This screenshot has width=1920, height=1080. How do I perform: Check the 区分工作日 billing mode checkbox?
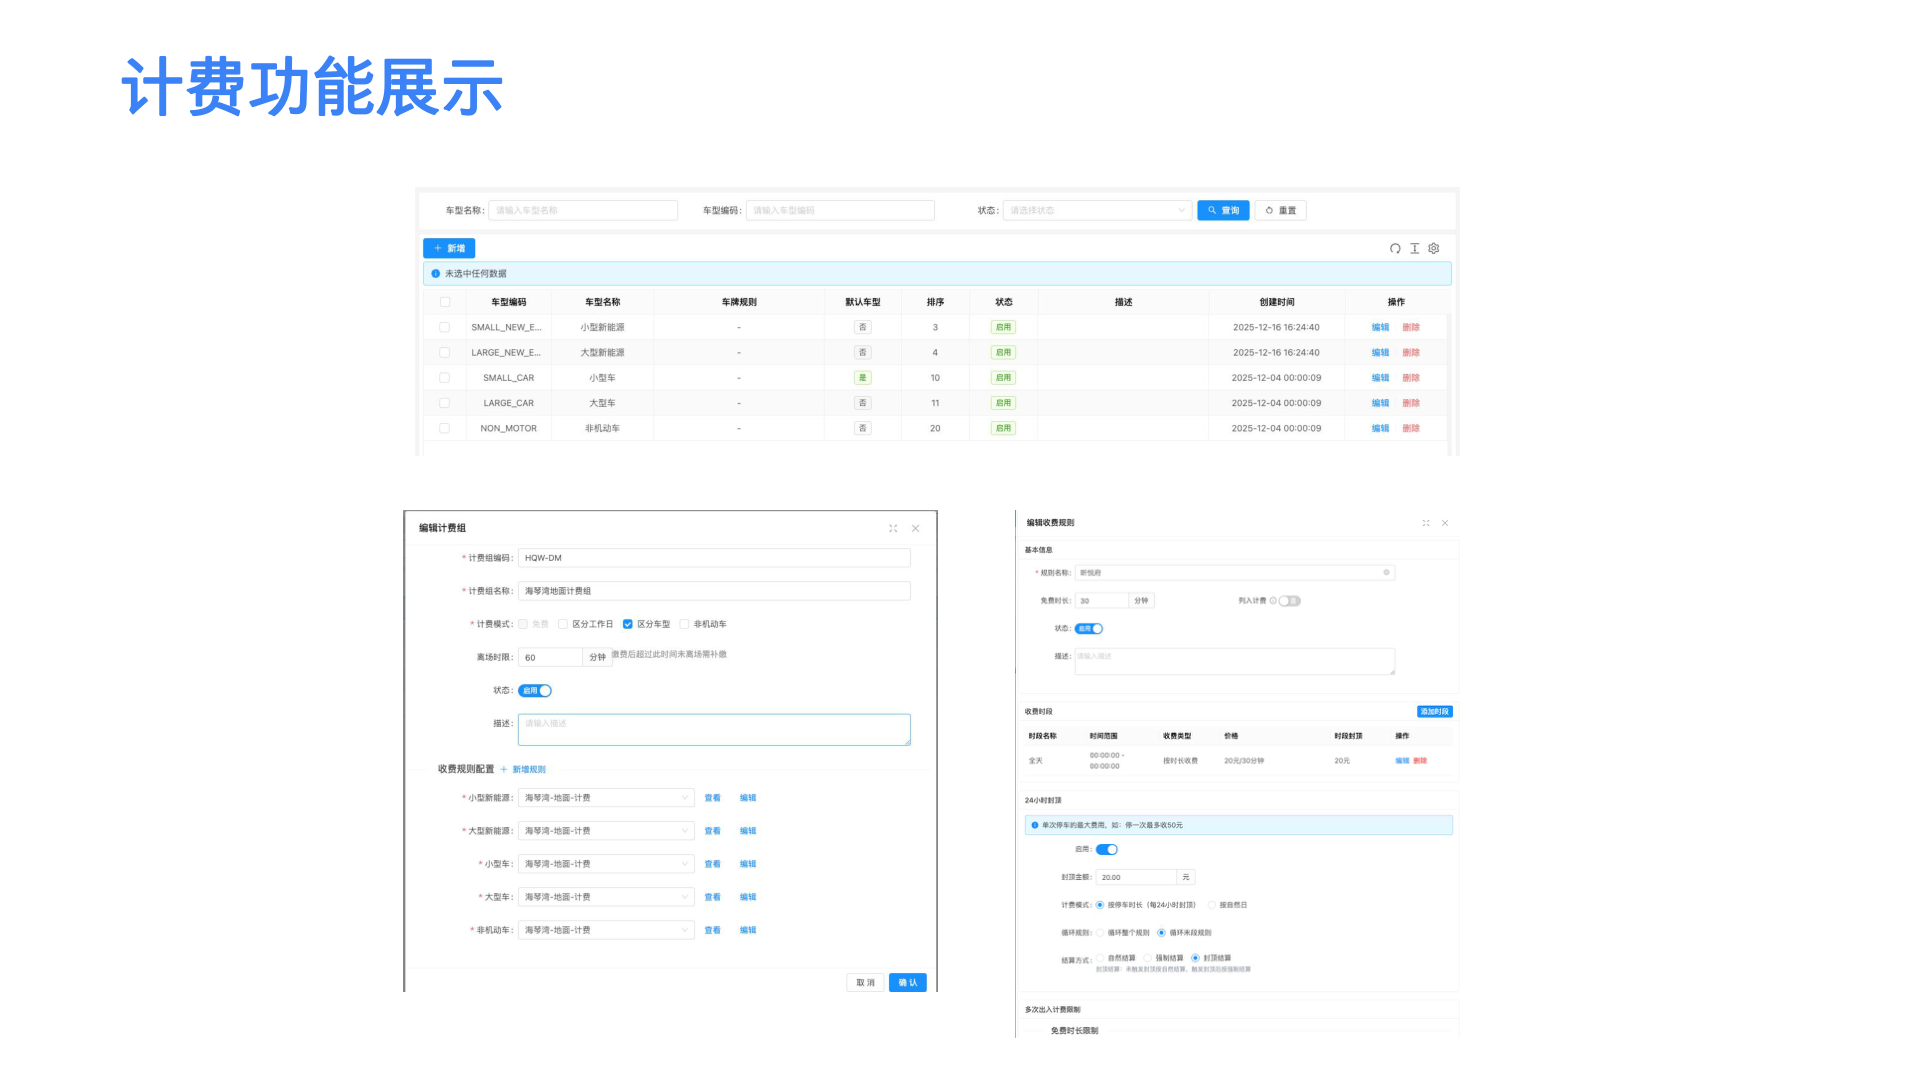point(563,624)
